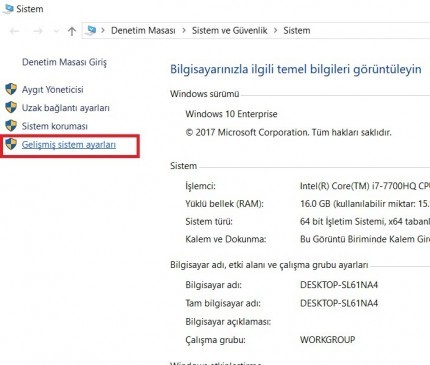Screen dimensions: 430x365
Task: Click shield icon beside Uzak bağlantı ayarları
Action: pyautogui.click(x=11, y=108)
